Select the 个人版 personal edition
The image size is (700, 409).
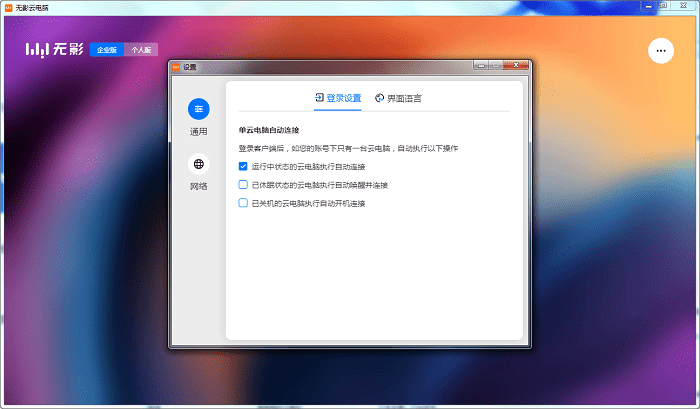(141, 49)
